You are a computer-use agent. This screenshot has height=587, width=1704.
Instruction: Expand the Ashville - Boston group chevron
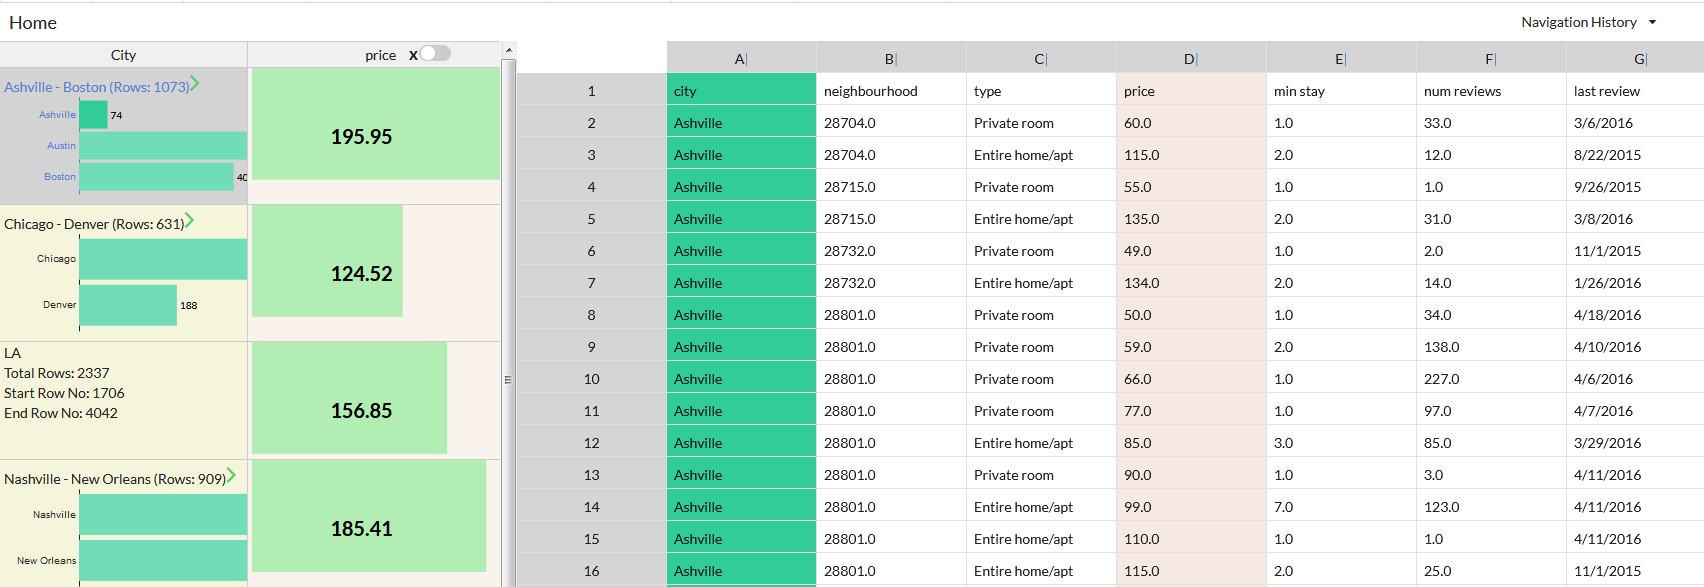tap(195, 84)
